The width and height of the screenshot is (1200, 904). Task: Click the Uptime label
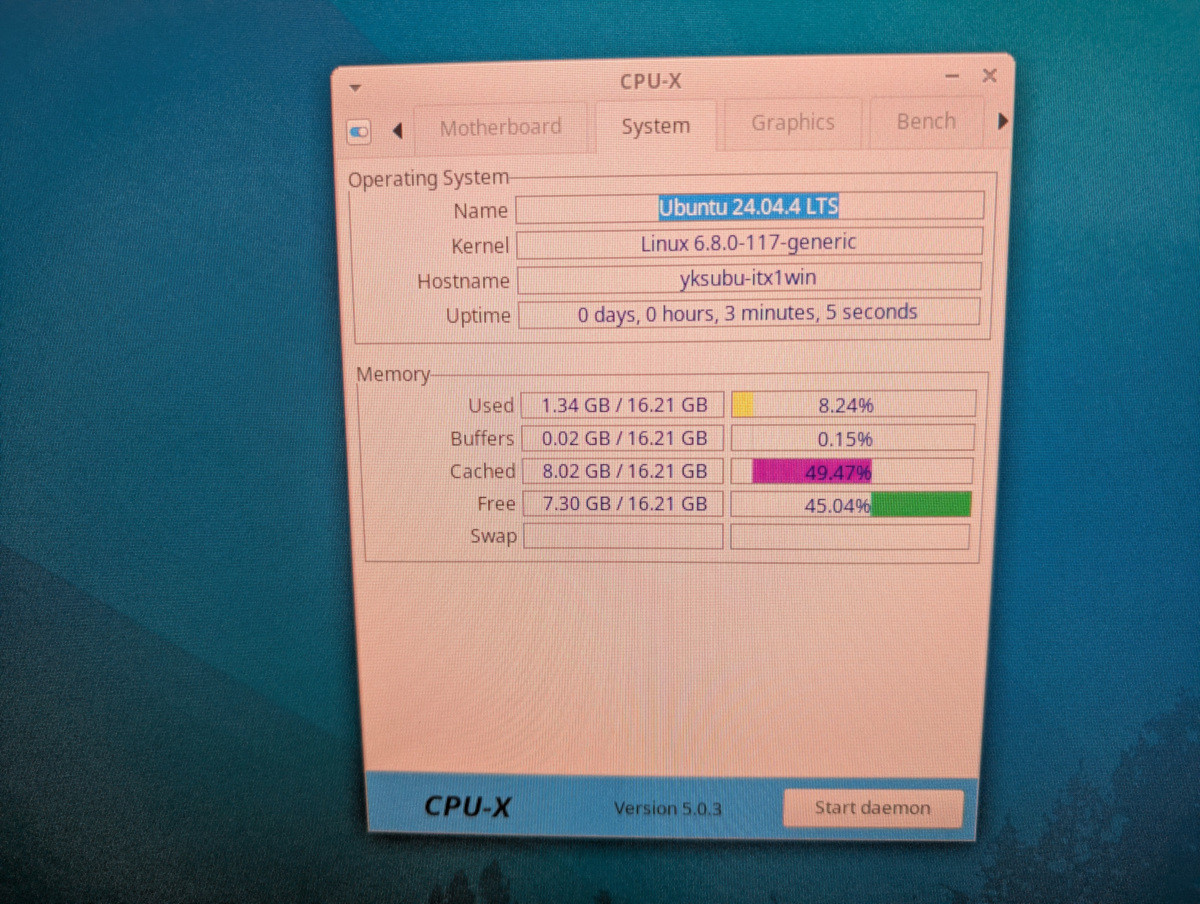click(x=478, y=316)
